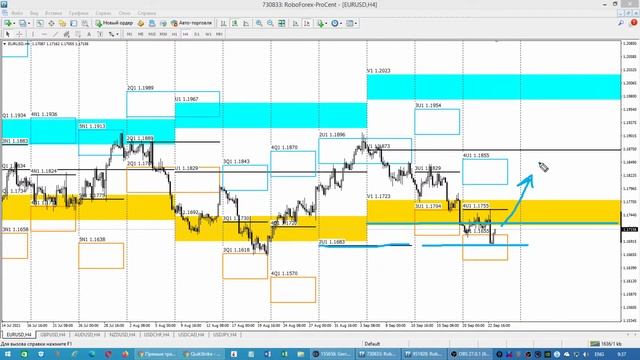The width and height of the screenshot is (640, 360).
Task: Switch chart to candlesticks icon
Action: (235, 23)
